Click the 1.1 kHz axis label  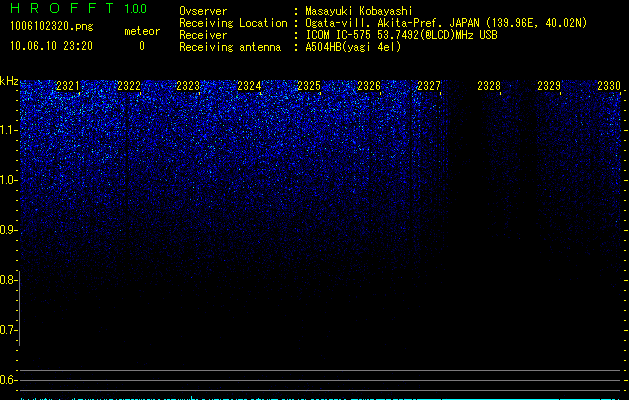click(x=9, y=131)
